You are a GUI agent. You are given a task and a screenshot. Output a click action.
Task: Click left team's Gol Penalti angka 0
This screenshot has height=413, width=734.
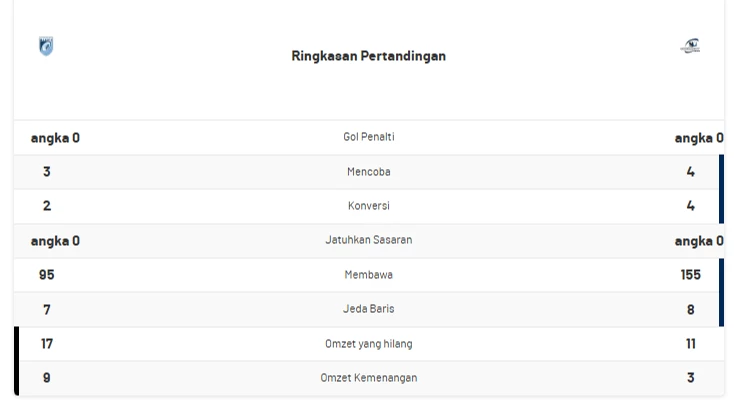tap(55, 138)
